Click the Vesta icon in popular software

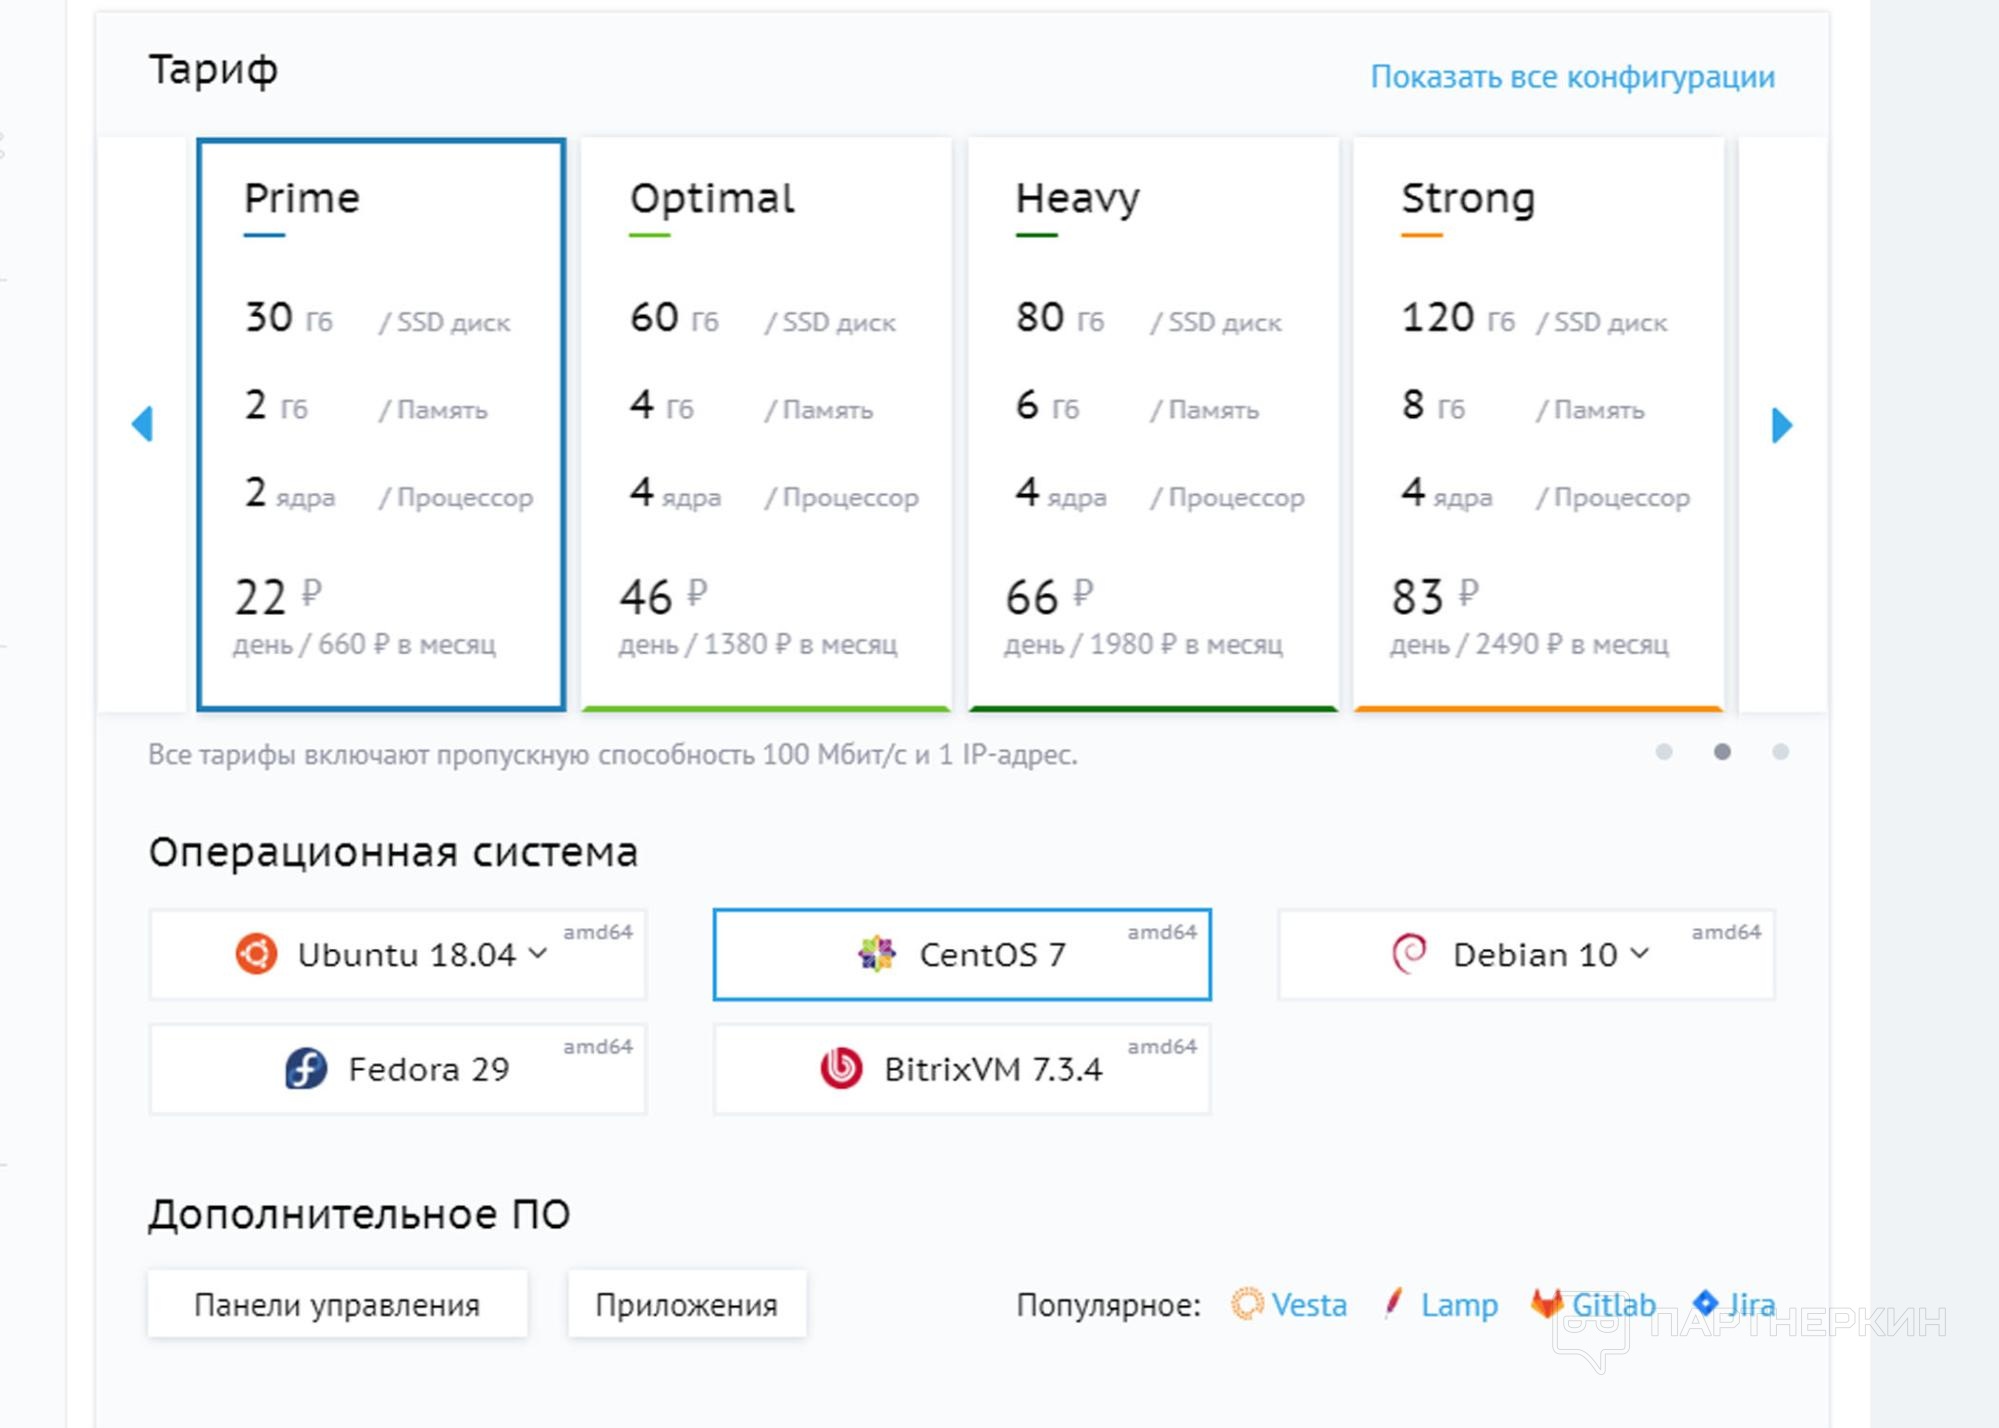[1247, 1304]
